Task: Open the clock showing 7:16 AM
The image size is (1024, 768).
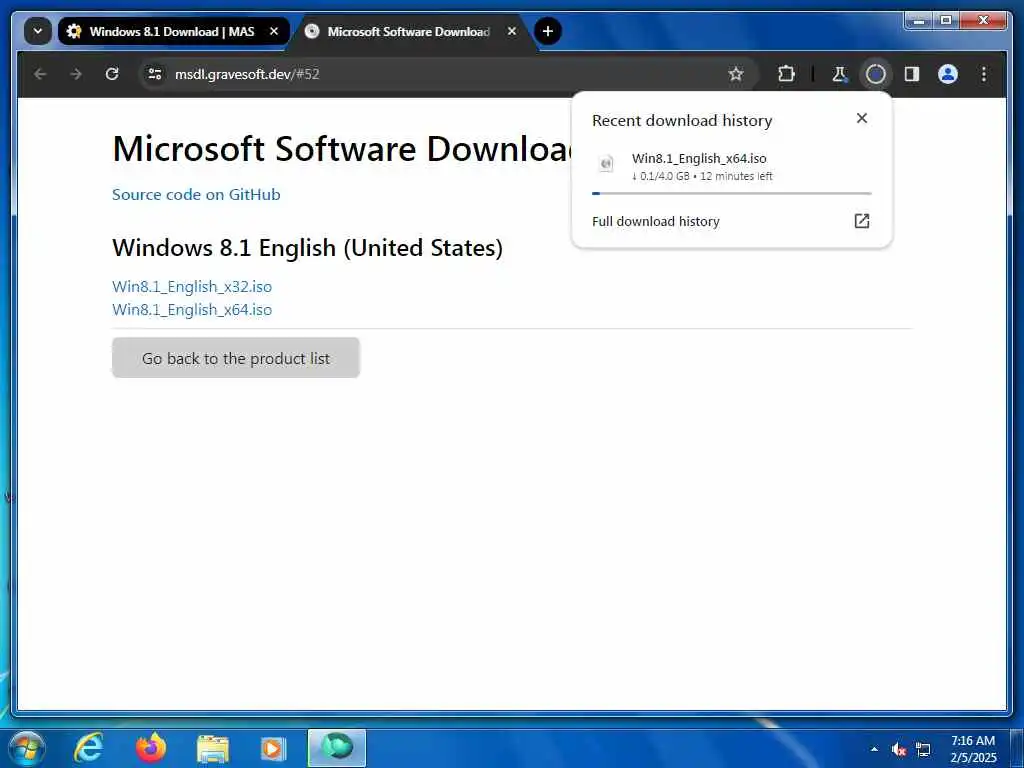Action: (x=973, y=749)
